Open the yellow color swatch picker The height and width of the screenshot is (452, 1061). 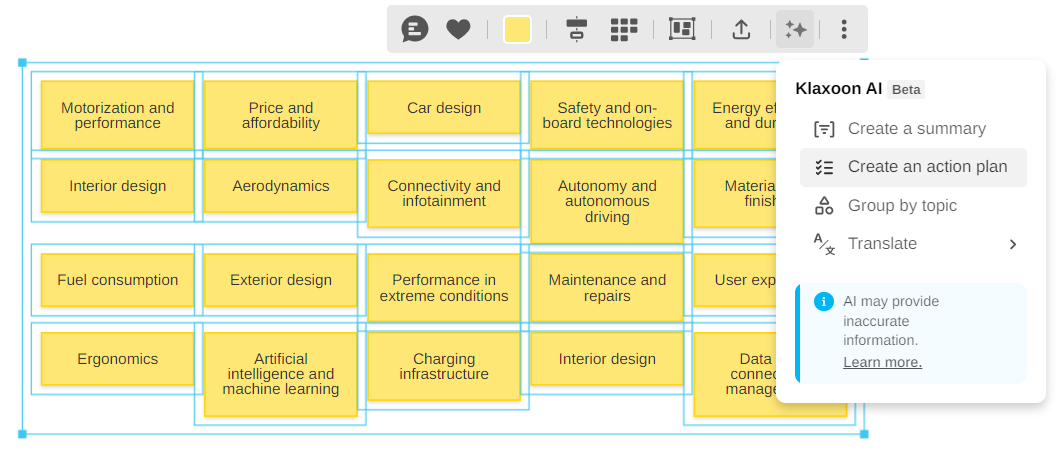click(x=517, y=29)
